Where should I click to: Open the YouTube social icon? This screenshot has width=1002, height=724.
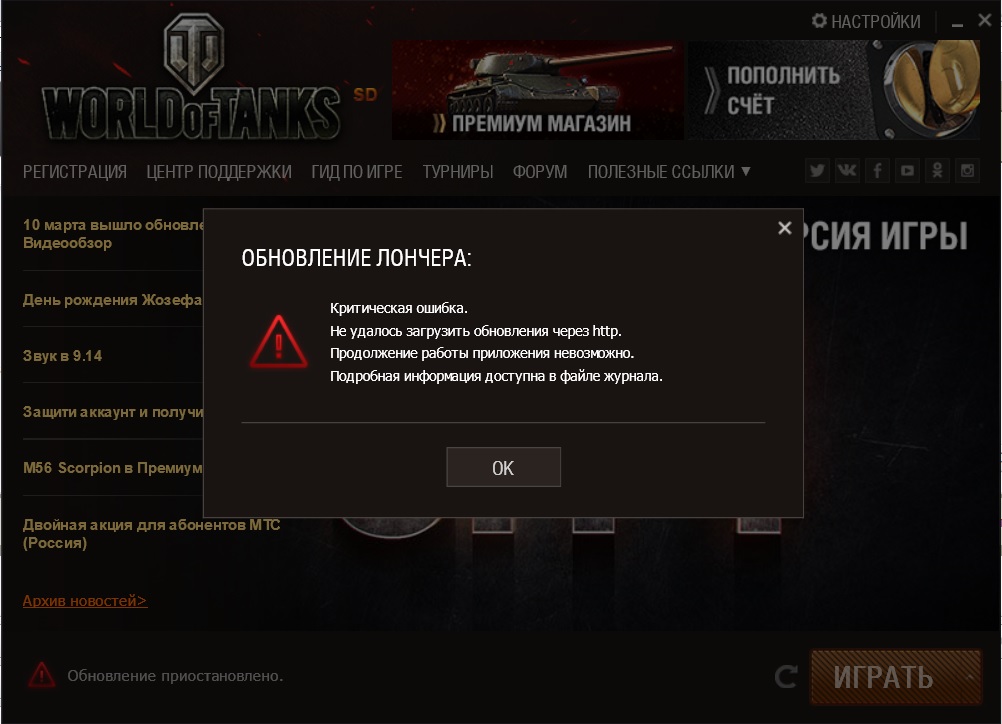pos(907,171)
